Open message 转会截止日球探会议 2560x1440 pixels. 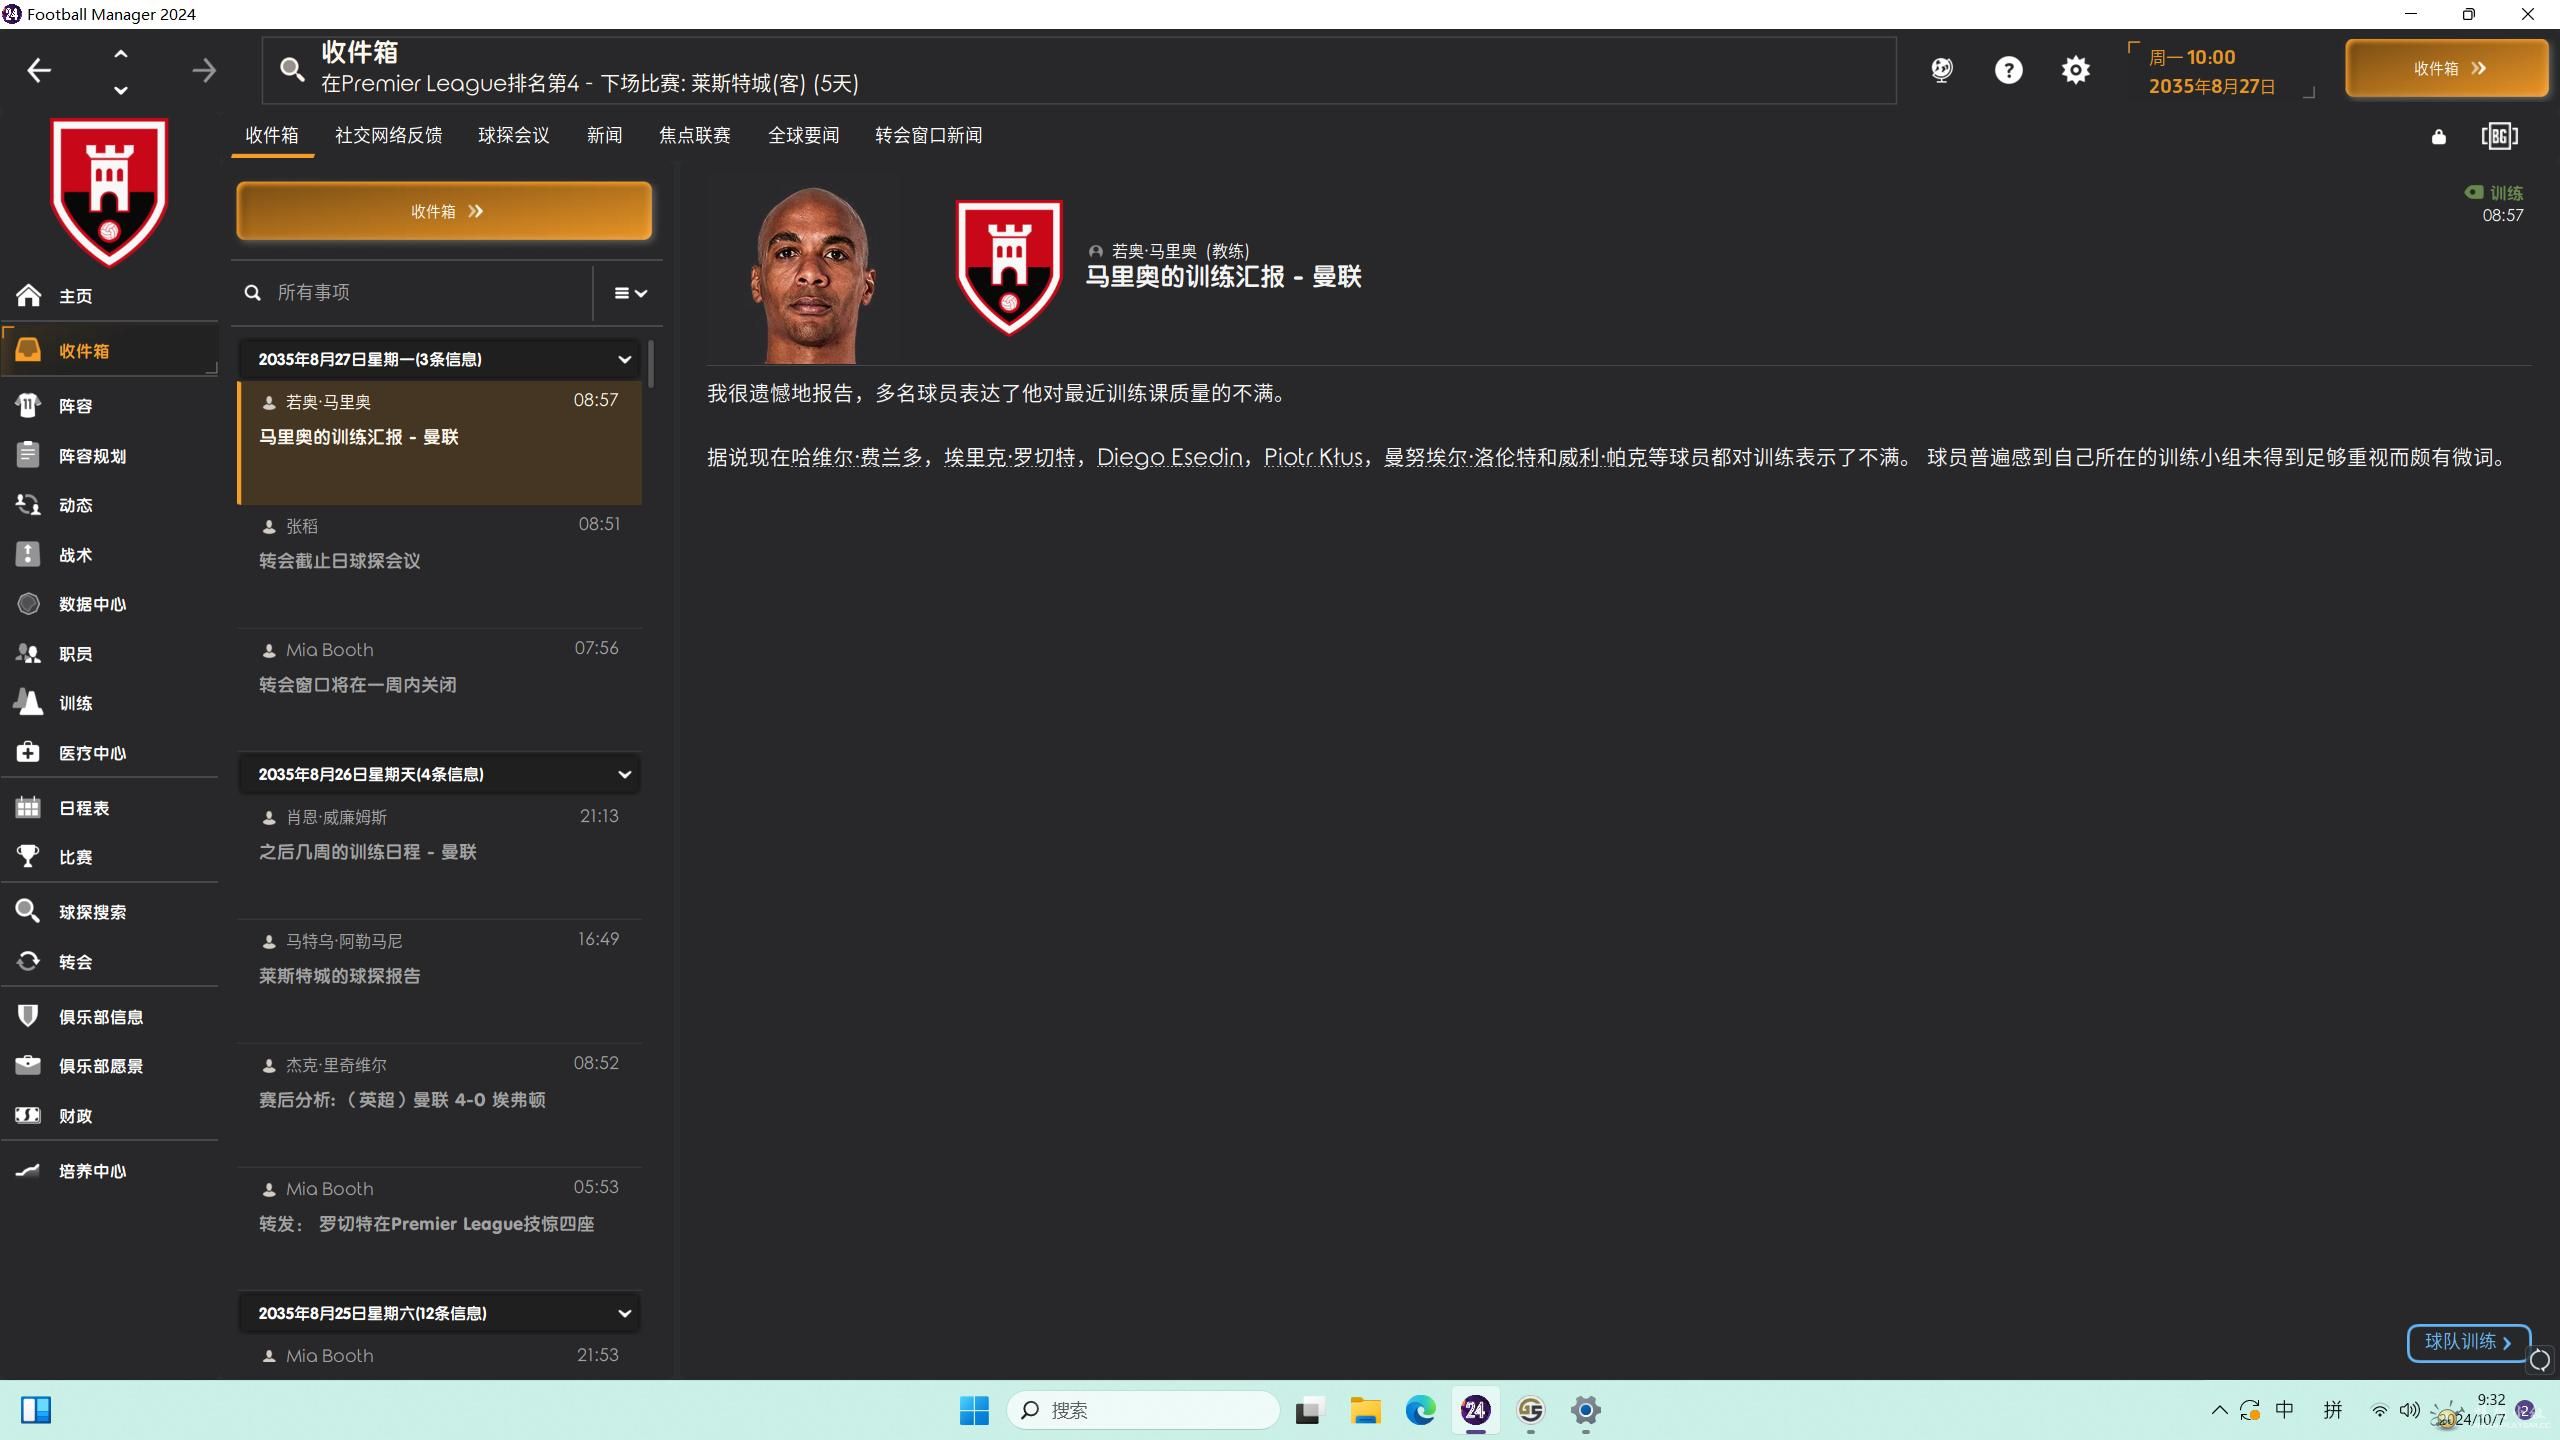click(440, 566)
